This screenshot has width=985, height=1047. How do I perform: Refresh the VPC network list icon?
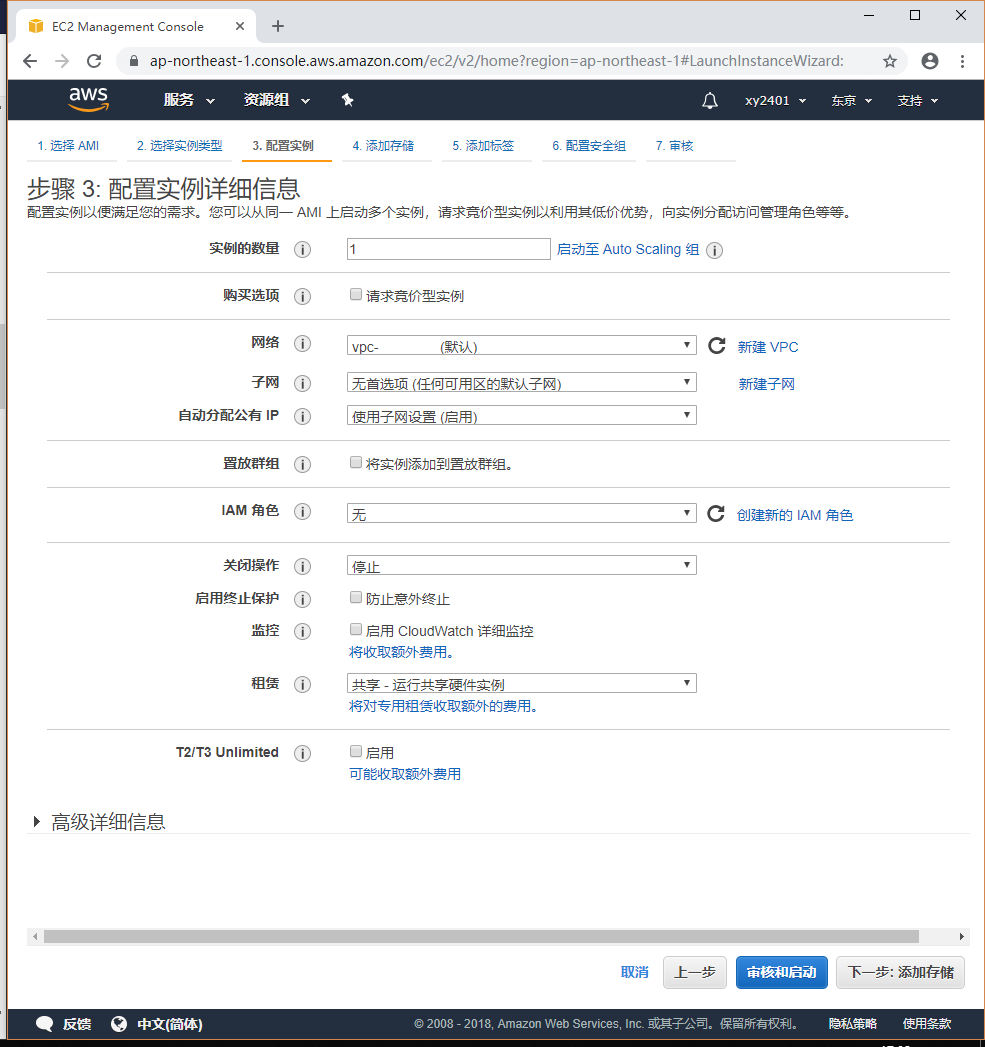coord(717,346)
